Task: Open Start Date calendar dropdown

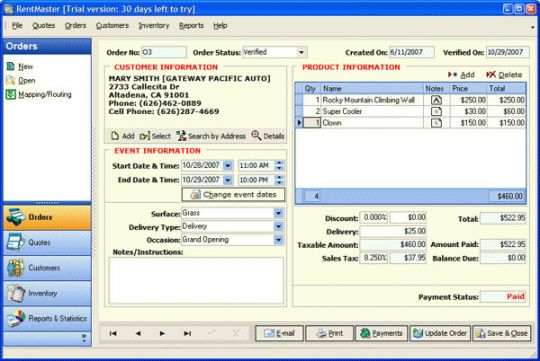Action: (x=228, y=166)
